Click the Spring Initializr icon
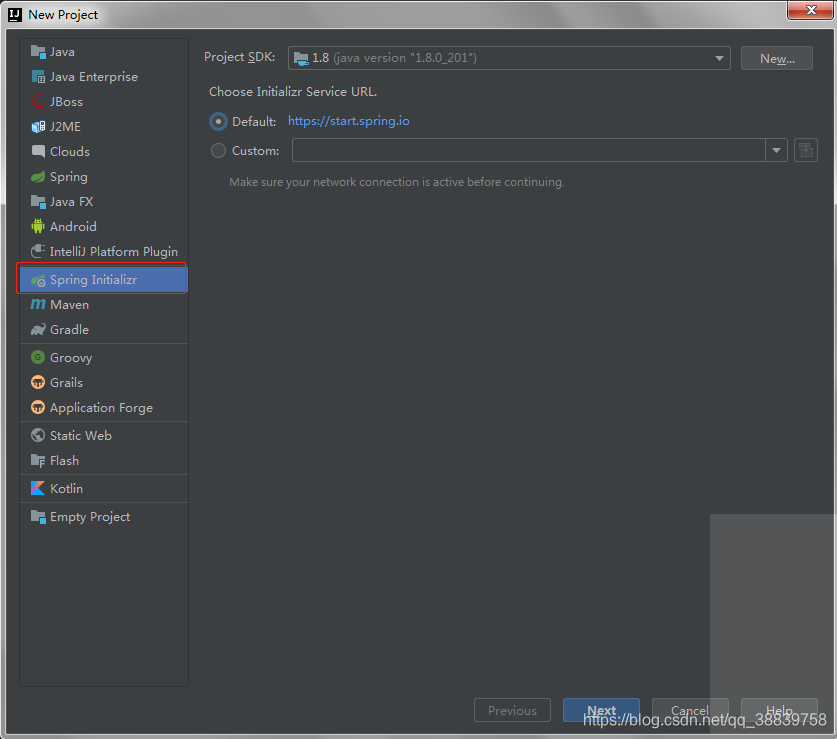The width and height of the screenshot is (837, 739). pyautogui.click(x=38, y=280)
